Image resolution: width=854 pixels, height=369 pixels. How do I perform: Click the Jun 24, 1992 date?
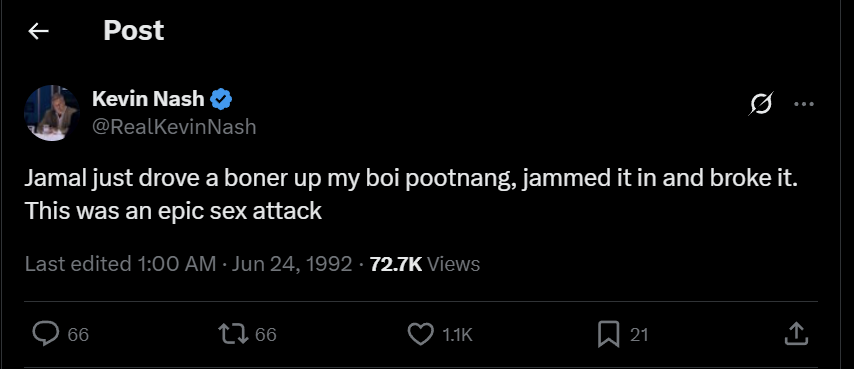(292, 264)
